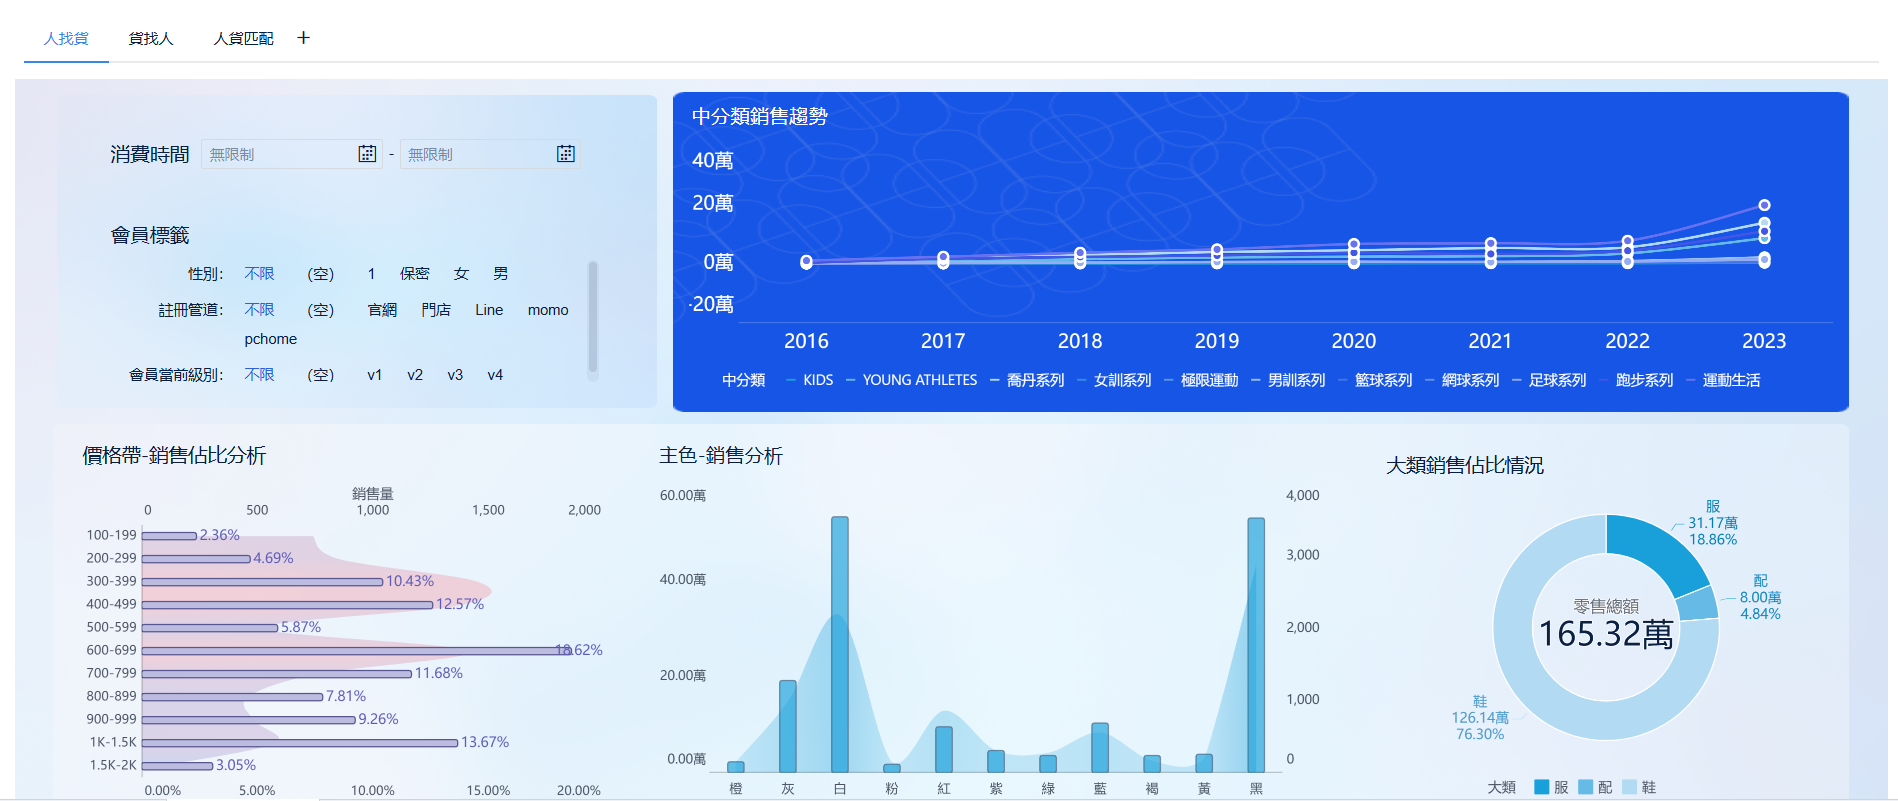Toggle 鞋 legend in donut chart

(x=1640, y=788)
